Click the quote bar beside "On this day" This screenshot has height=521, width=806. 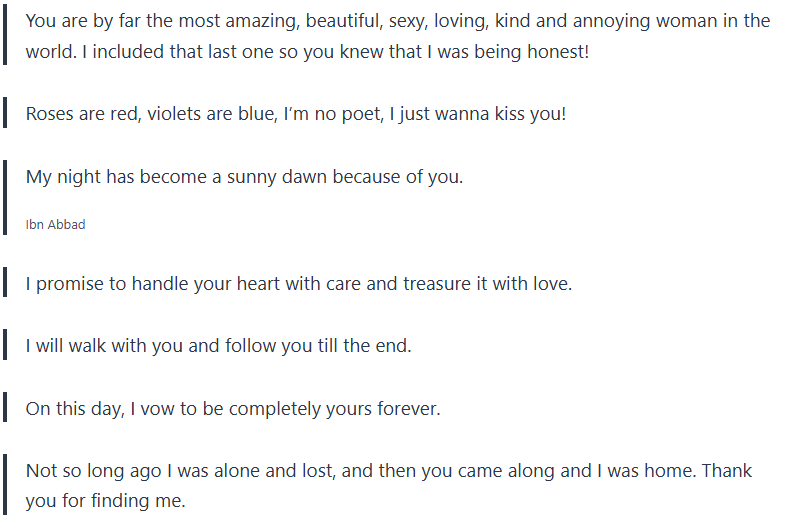tap(6, 409)
